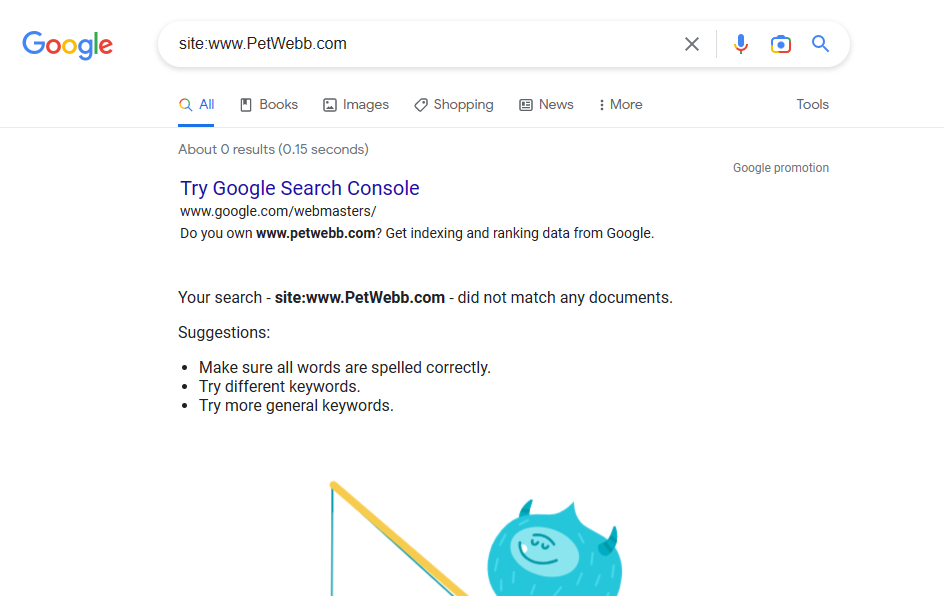Click the fishing monster illustration

pyautogui.click(x=553, y=550)
